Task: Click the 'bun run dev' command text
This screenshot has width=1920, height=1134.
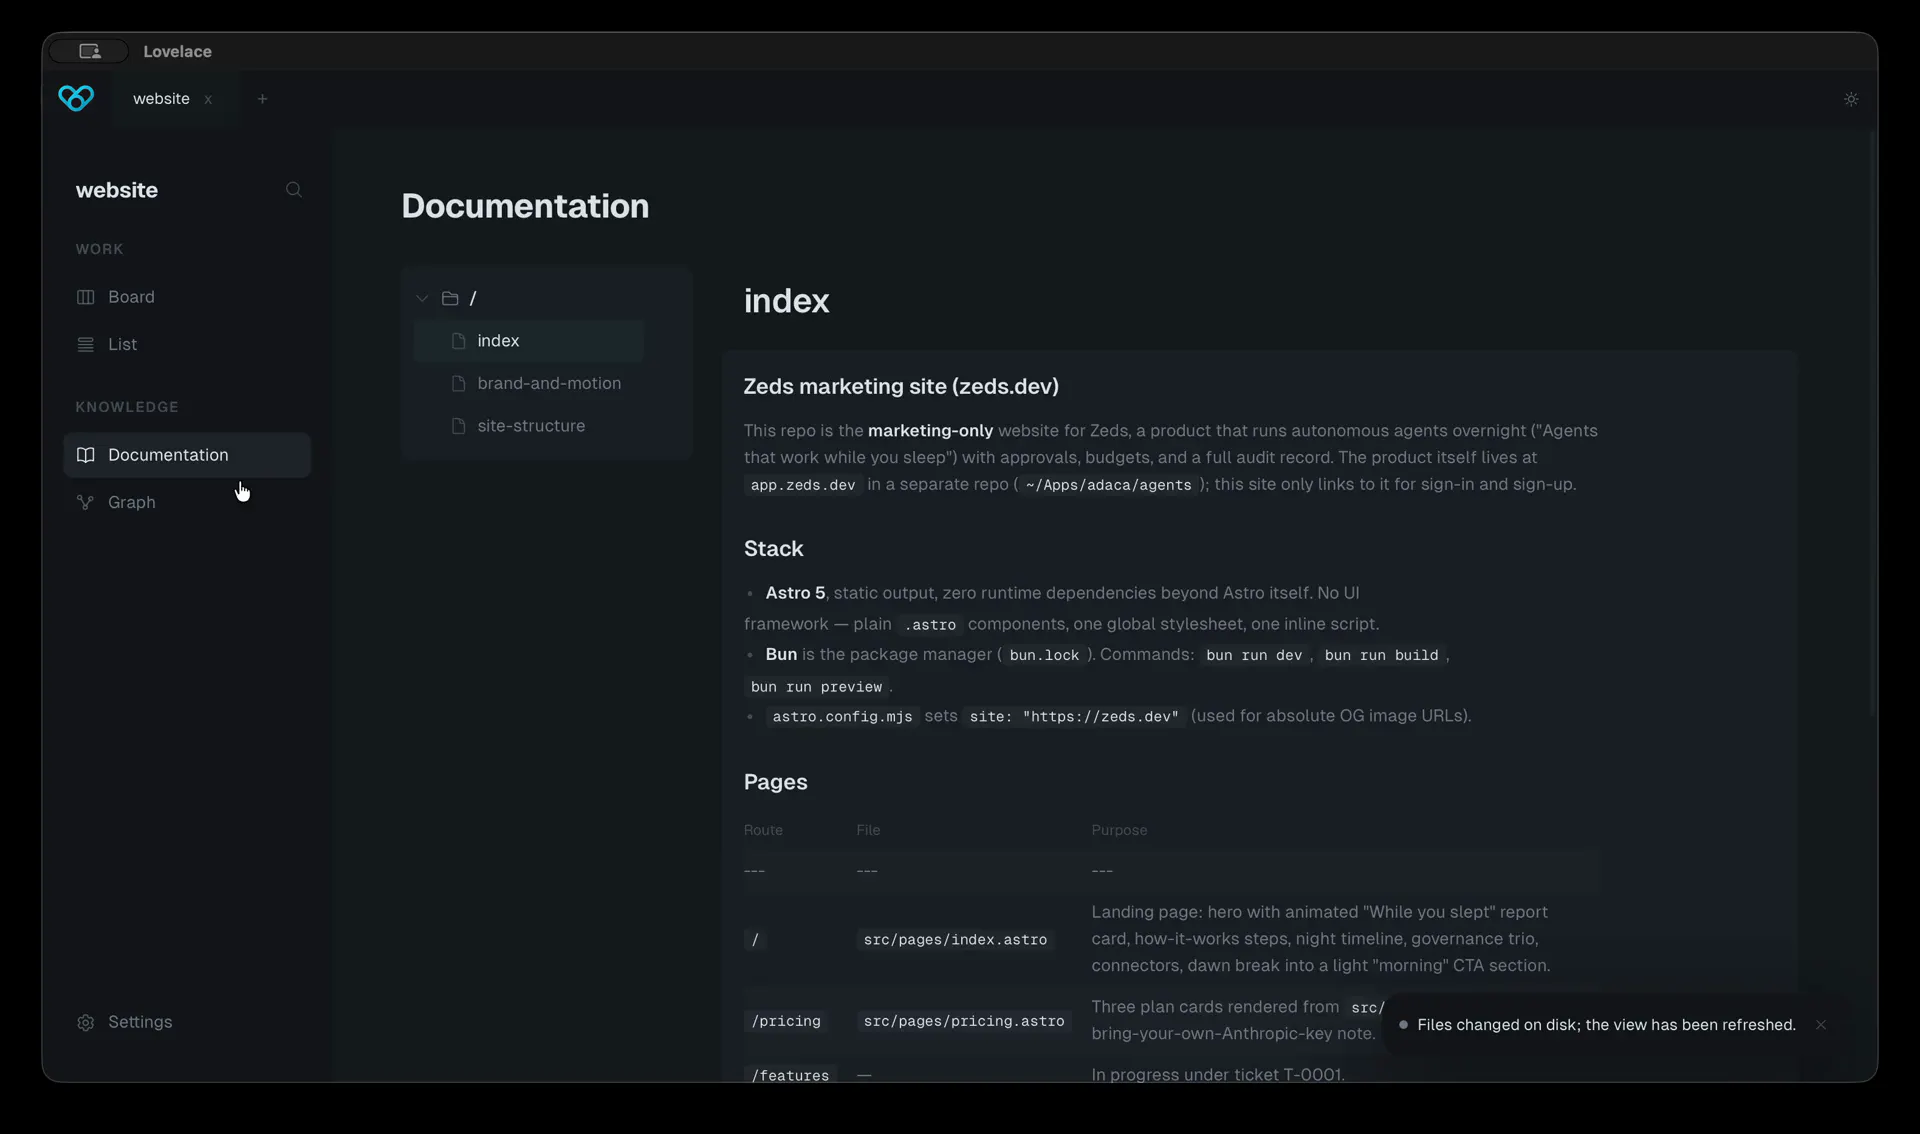Action: tap(1254, 655)
